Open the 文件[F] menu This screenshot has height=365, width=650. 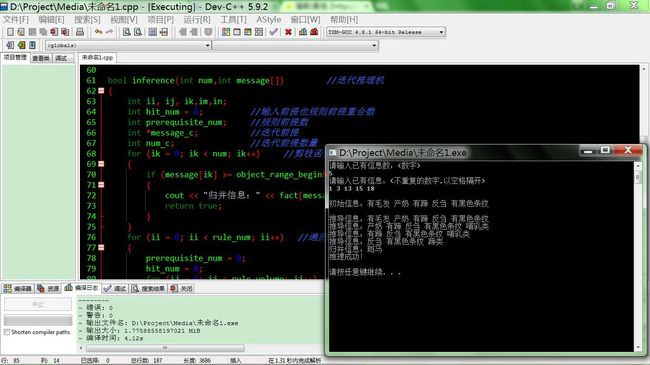(16, 19)
